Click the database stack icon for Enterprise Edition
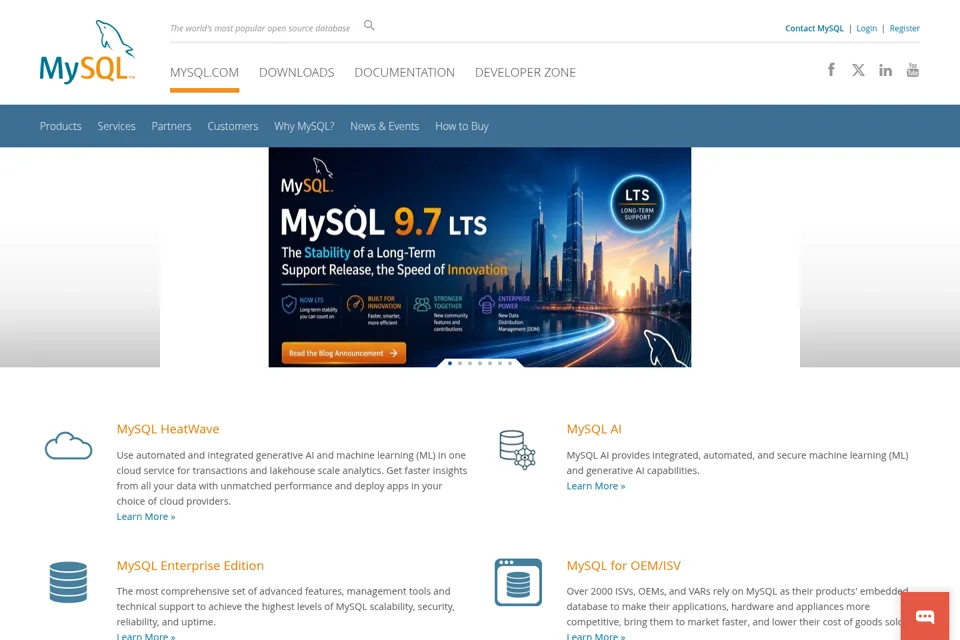Image resolution: width=960 pixels, height=640 pixels. [68, 582]
